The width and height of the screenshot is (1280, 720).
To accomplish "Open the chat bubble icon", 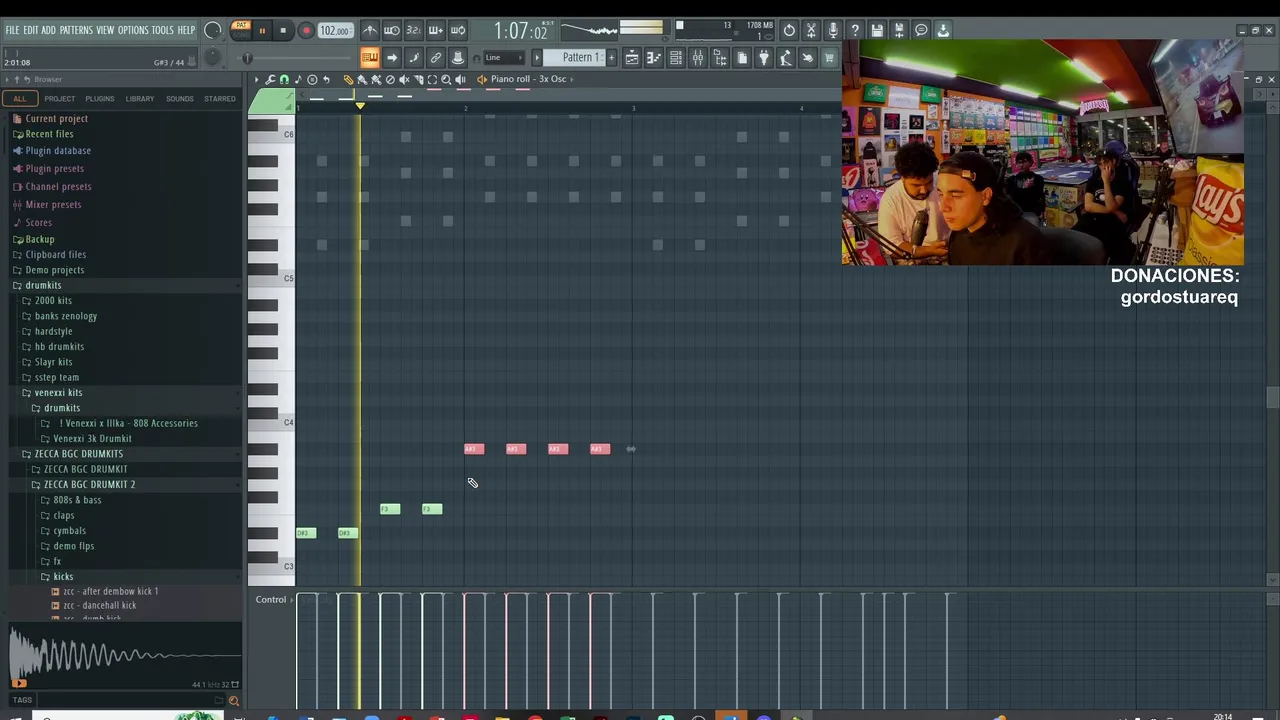I will pos(921,30).
